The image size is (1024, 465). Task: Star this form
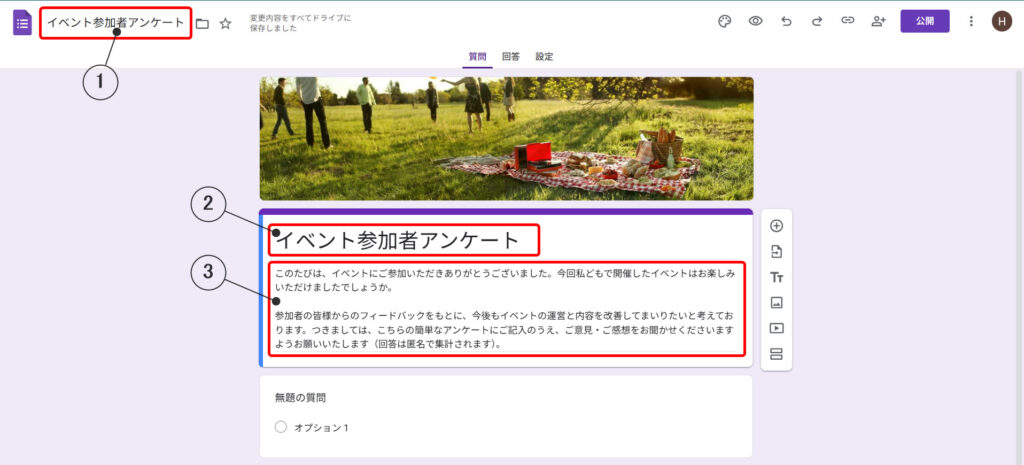pos(225,24)
